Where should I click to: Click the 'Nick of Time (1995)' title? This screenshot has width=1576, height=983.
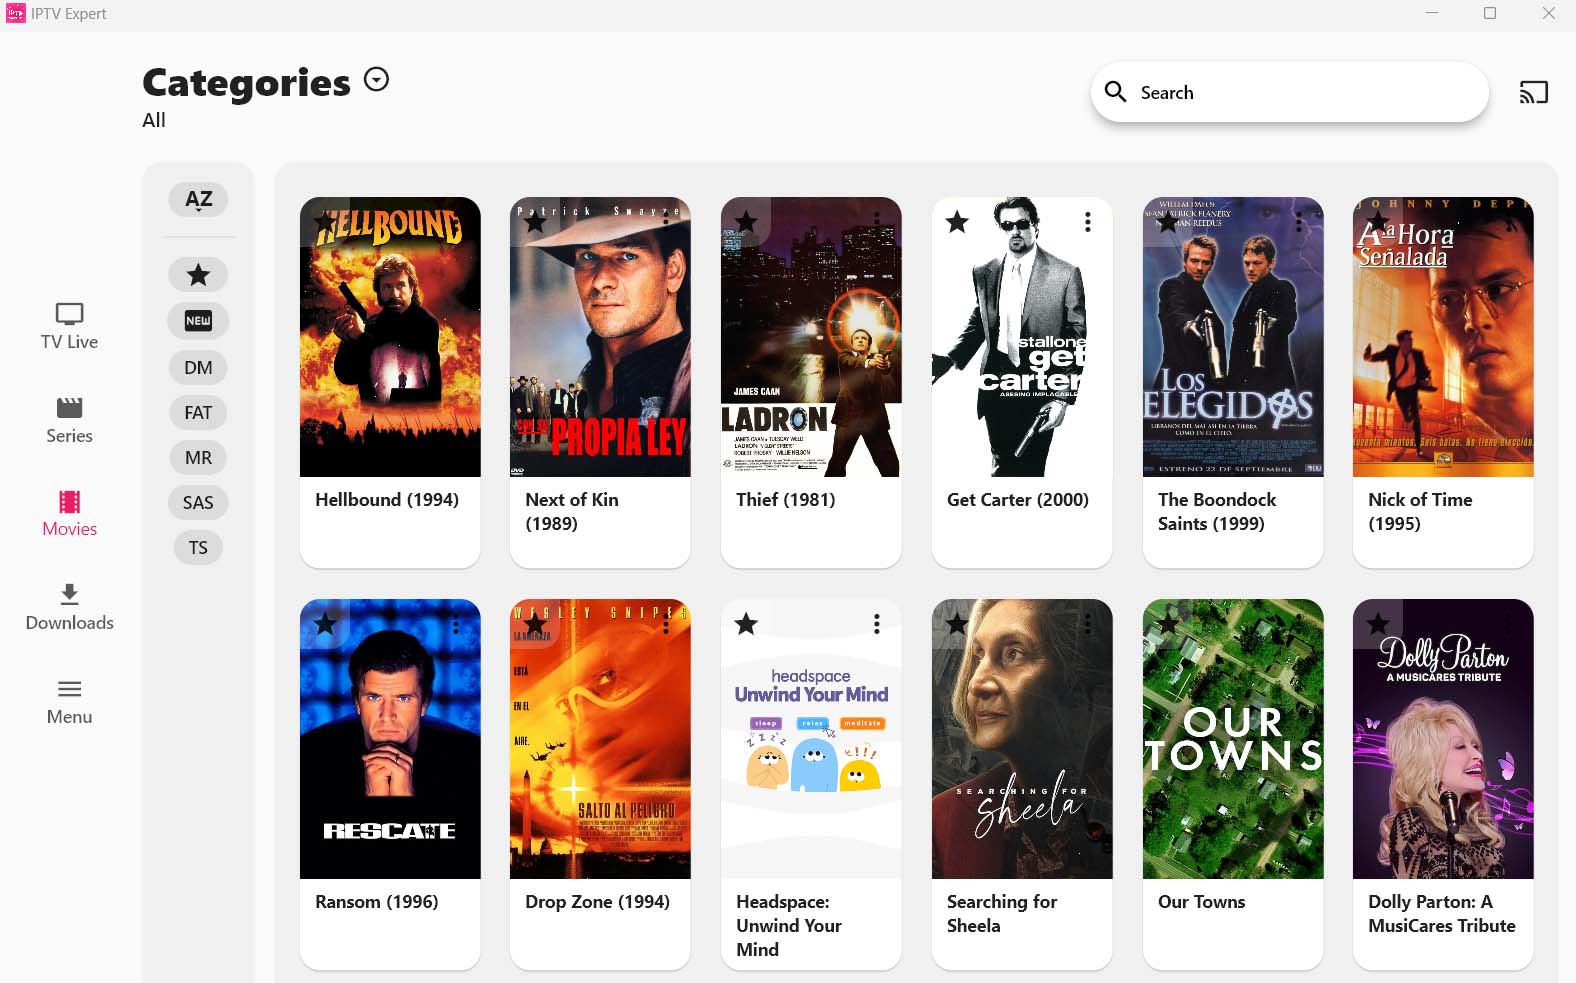click(1420, 511)
